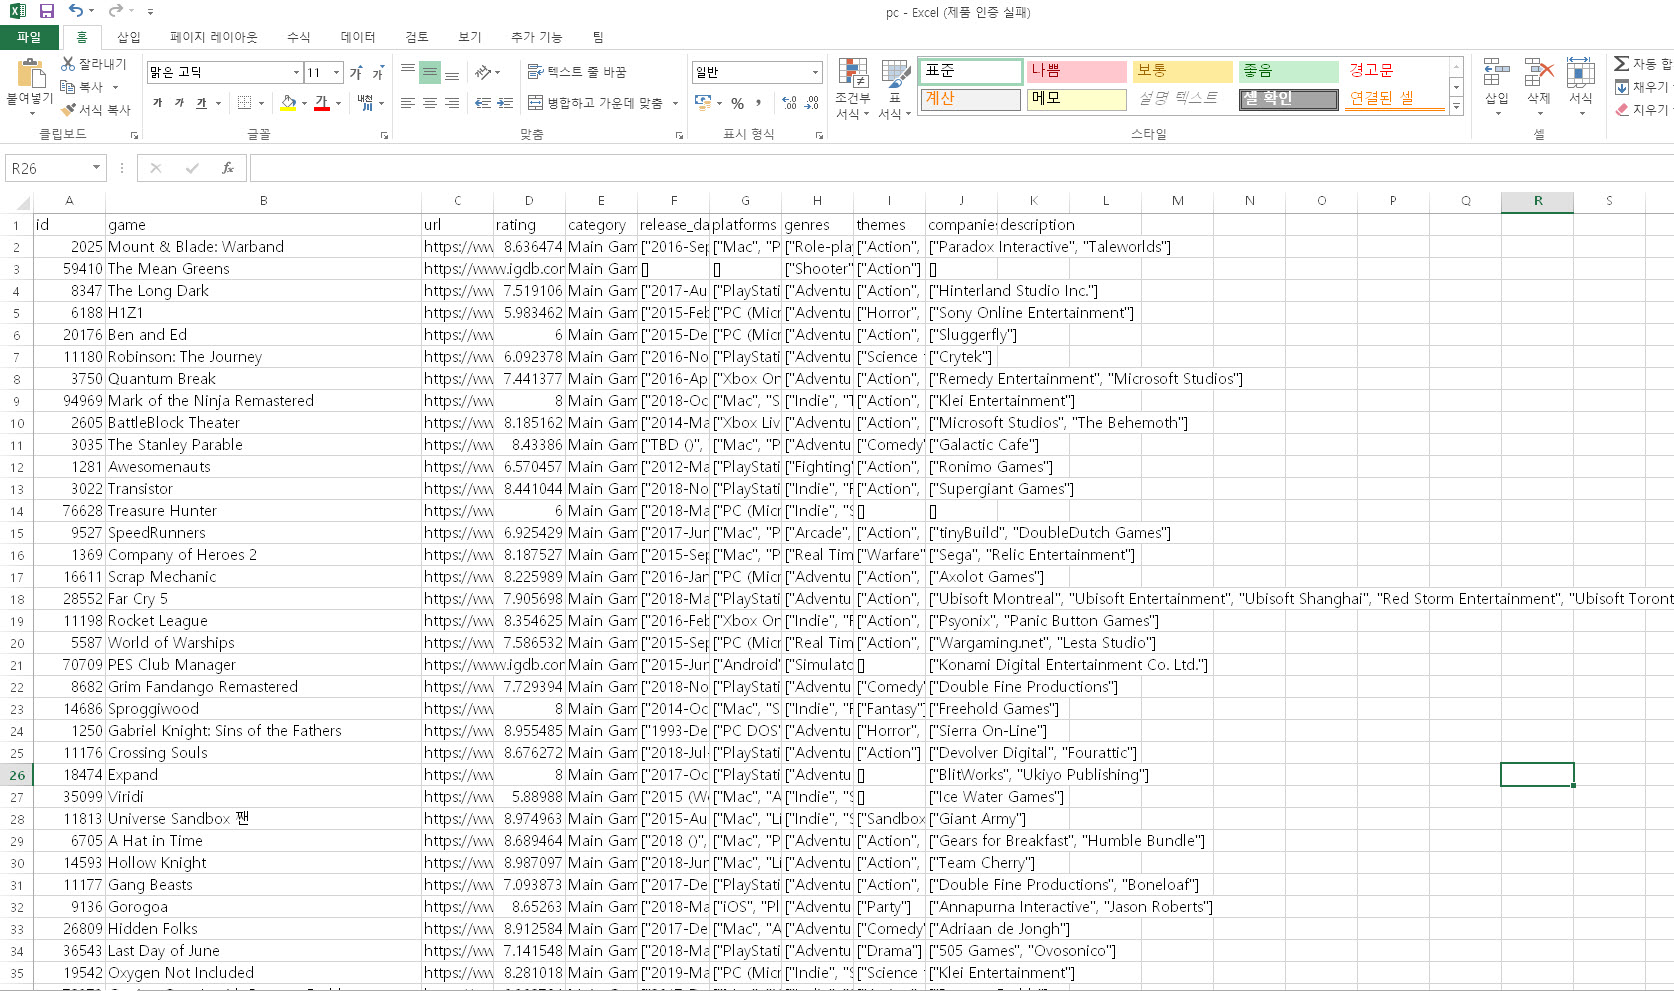Undo the last action
Viewport: 1674px width, 991px height.
(x=76, y=11)
